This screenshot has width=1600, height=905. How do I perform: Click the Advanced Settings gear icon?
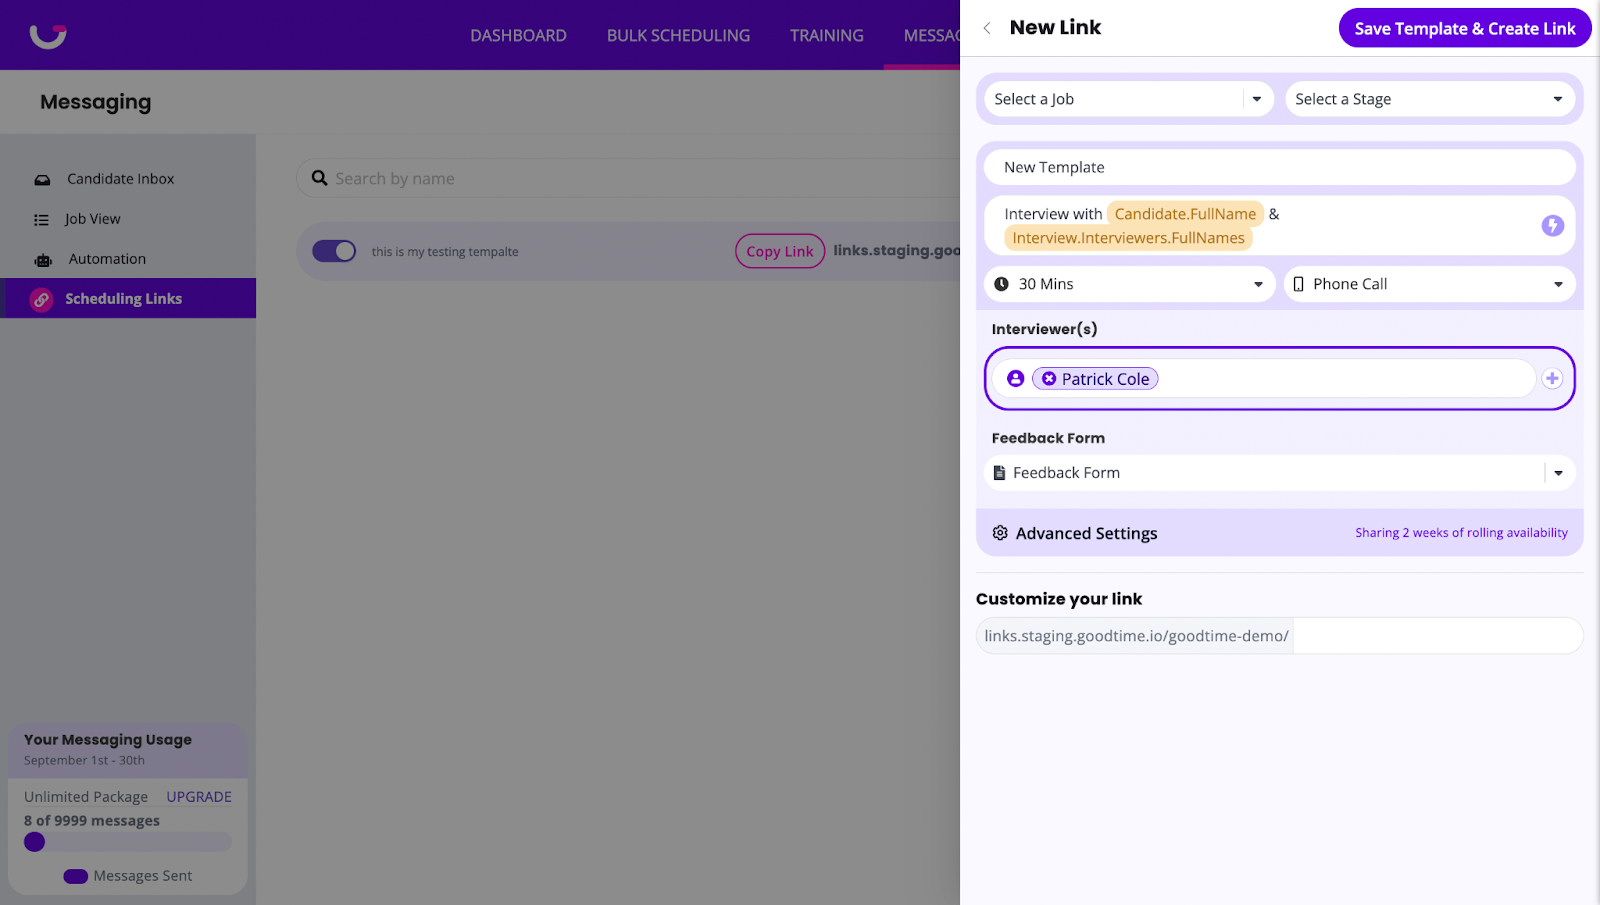tap(1000, 533)
